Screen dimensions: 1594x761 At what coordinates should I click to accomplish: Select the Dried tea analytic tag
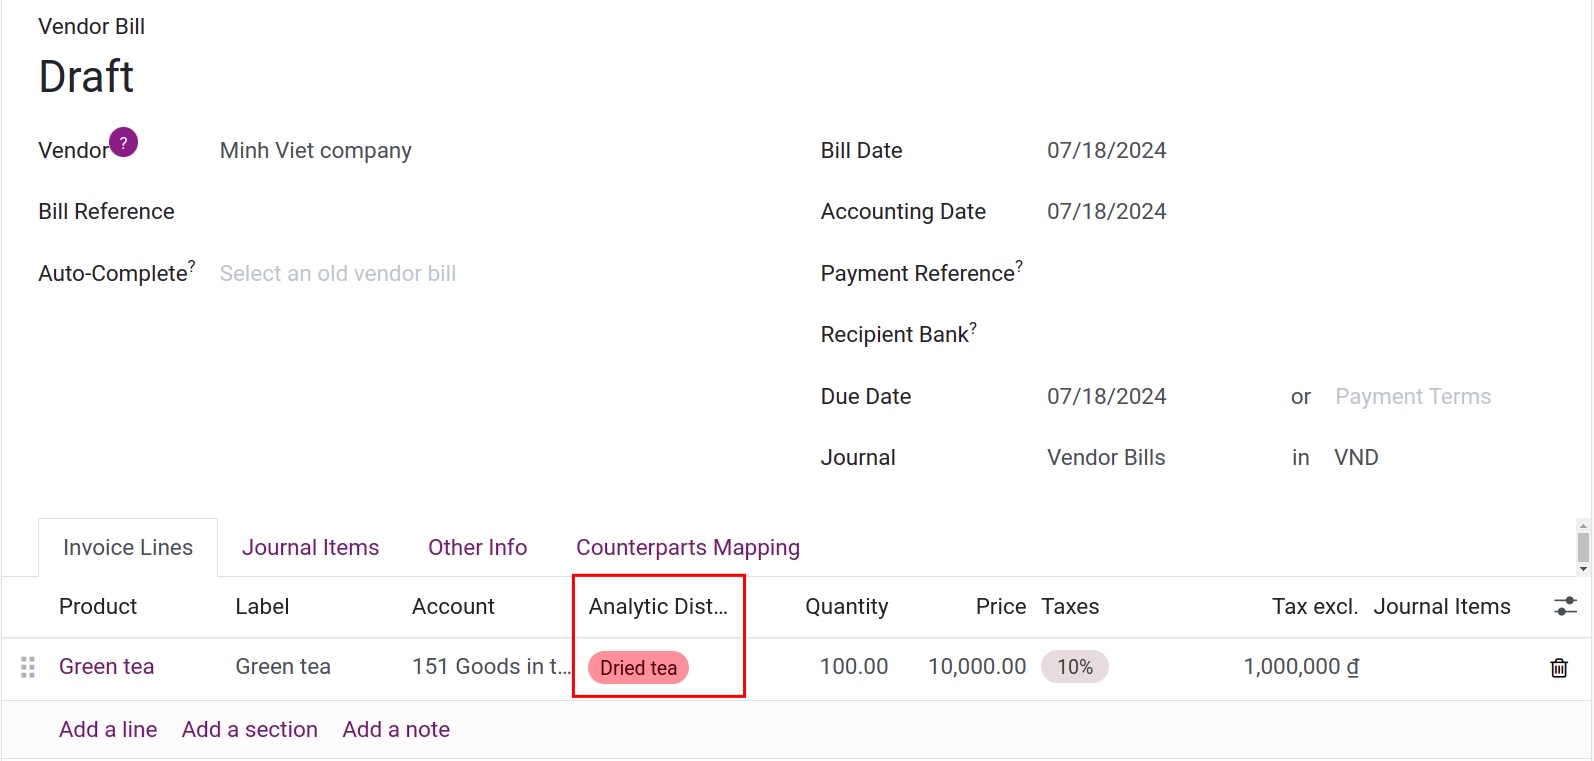pos(637,667)
